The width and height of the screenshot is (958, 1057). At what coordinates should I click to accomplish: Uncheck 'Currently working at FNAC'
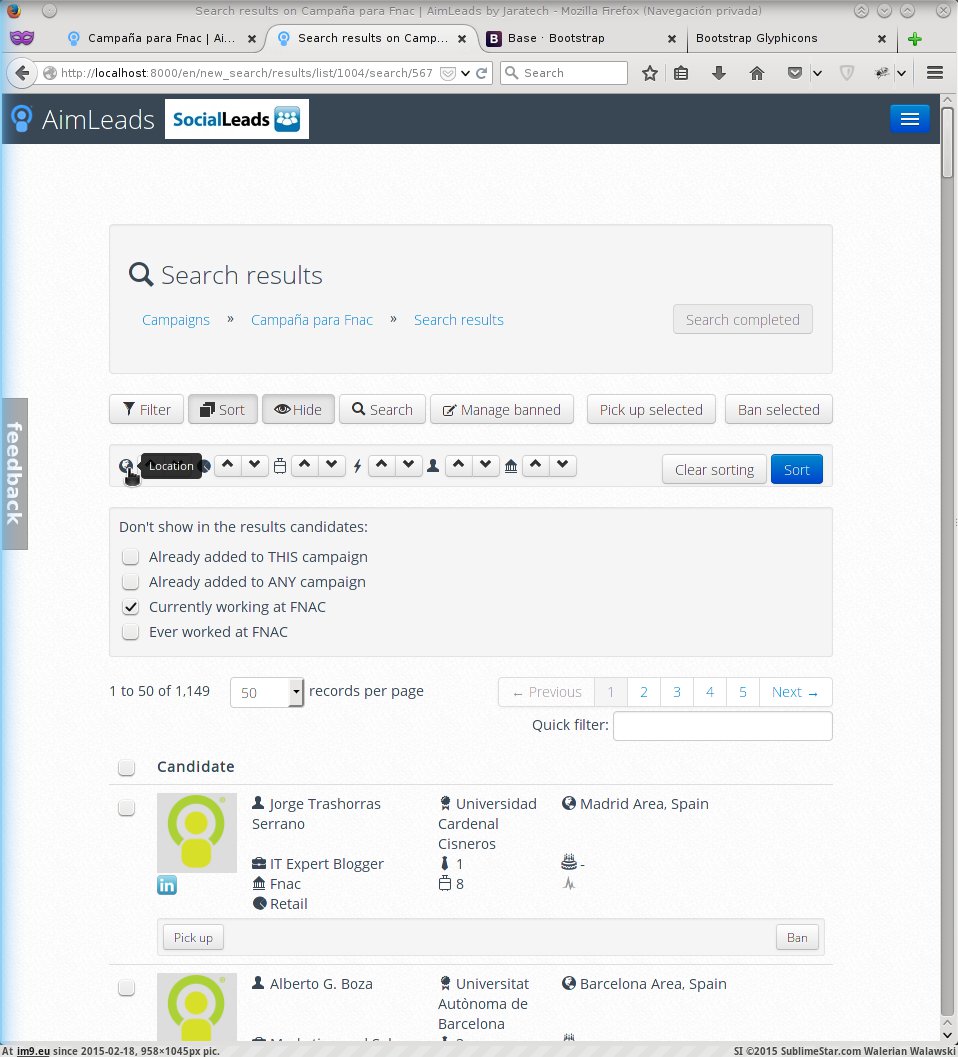130,607
